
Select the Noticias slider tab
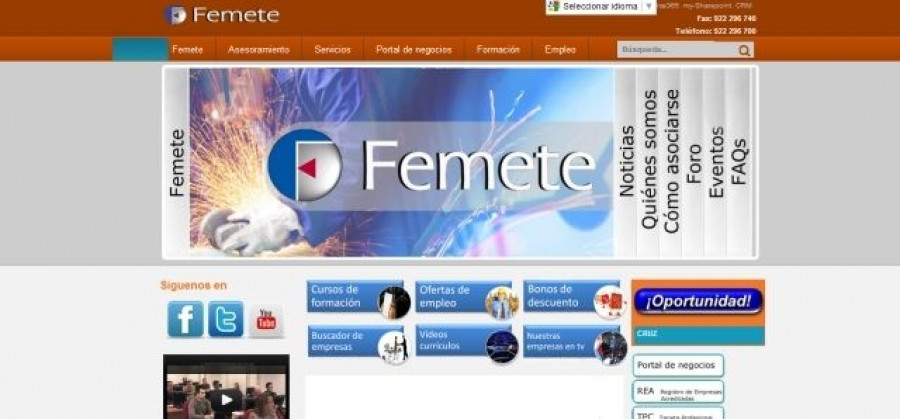[x=626, y=162]
